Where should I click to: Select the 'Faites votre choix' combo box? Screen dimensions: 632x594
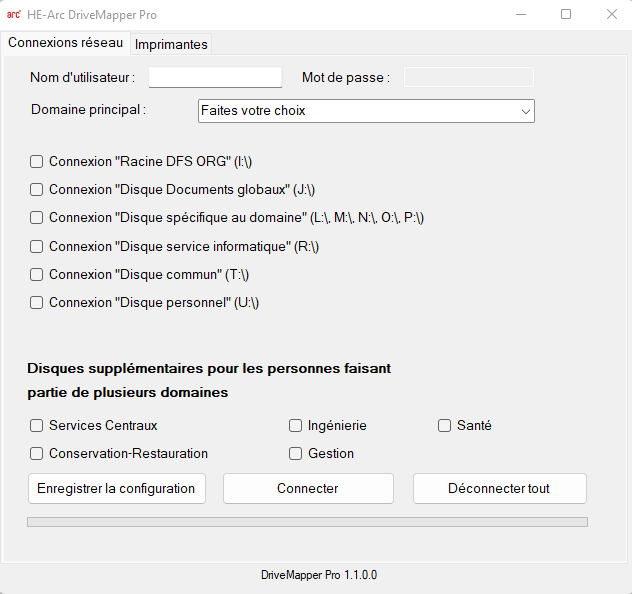click(366, 111)
